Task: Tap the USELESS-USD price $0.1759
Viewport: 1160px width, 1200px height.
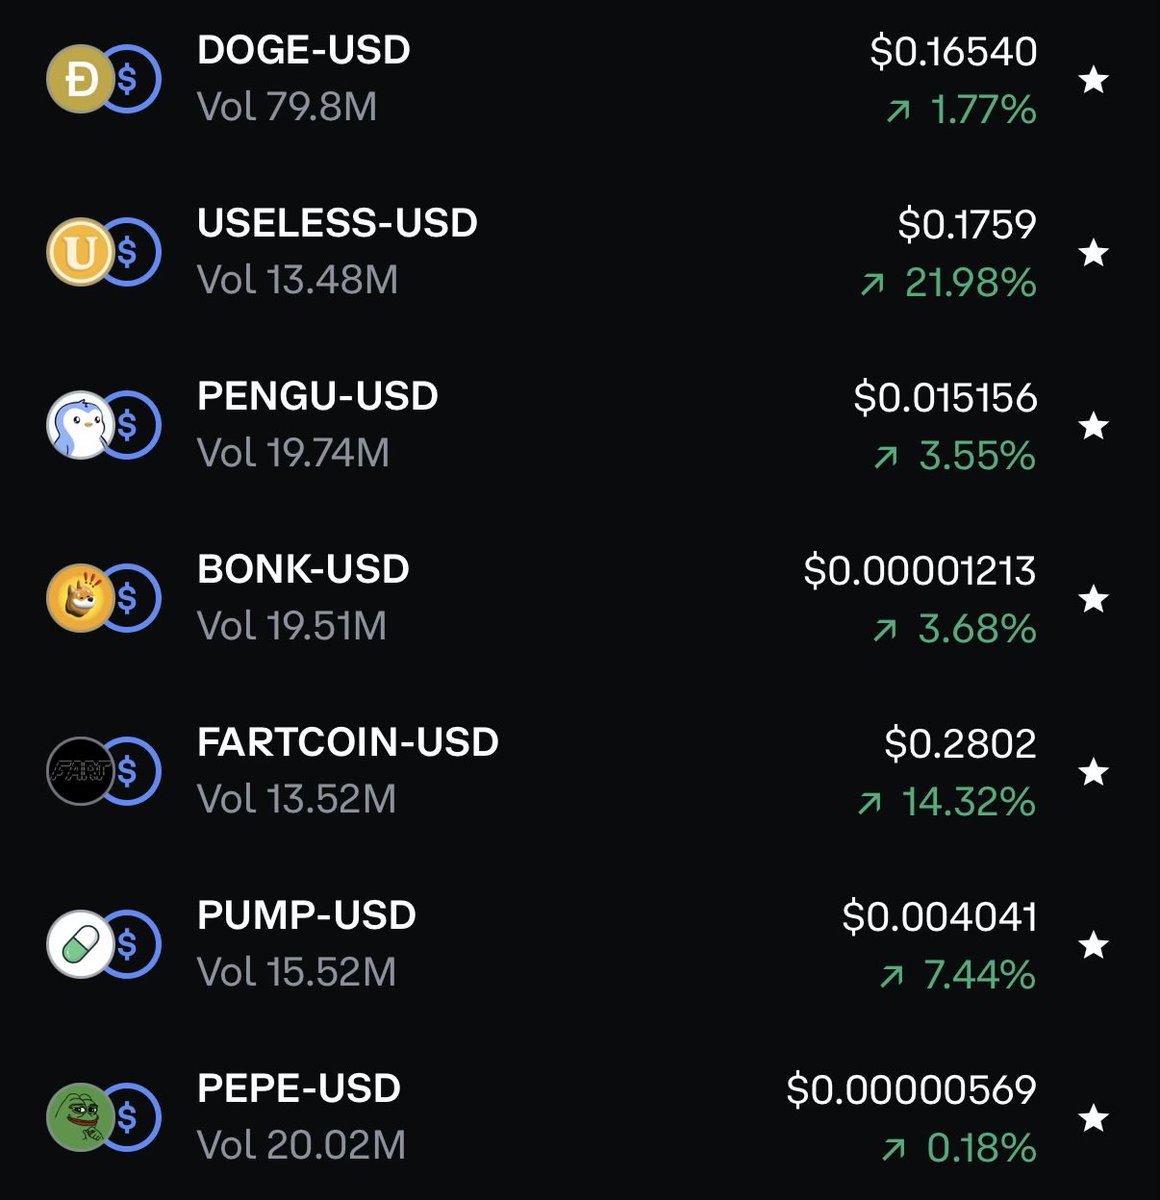Action: pos(966,225)
